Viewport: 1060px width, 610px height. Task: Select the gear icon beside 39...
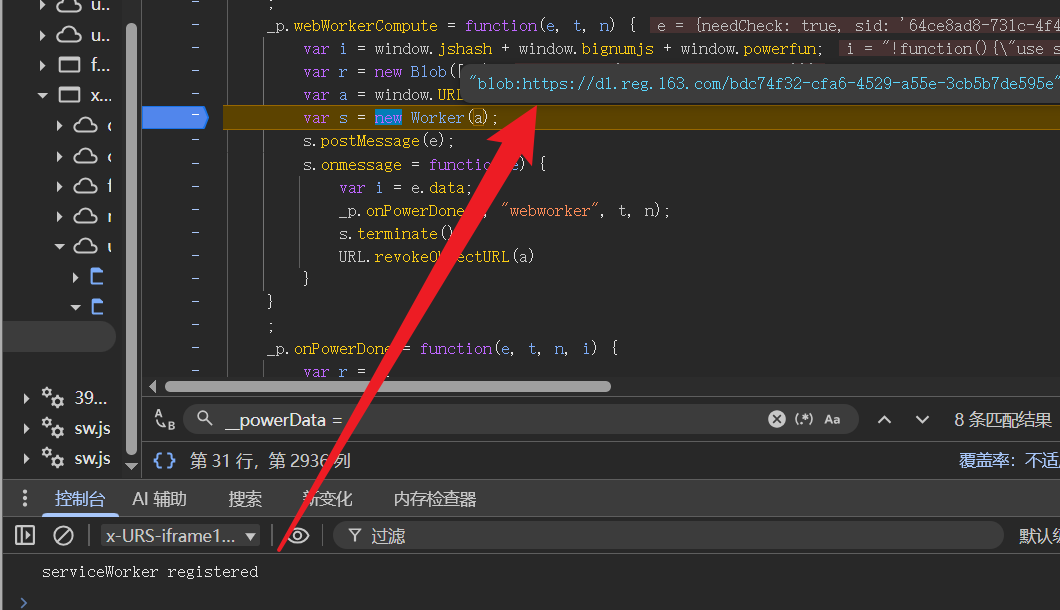(x=53, y=398)
